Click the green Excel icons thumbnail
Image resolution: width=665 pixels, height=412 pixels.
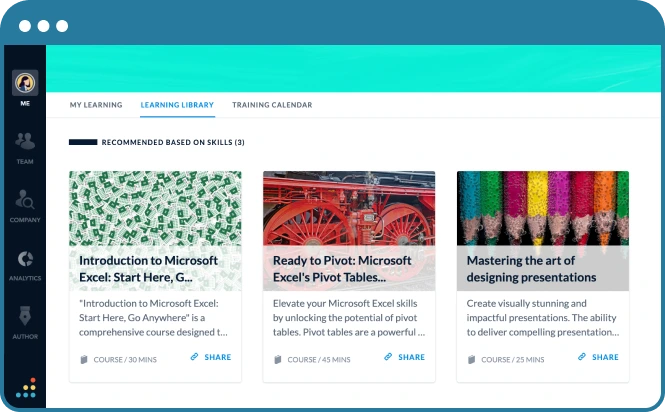(x=155, y=208)
